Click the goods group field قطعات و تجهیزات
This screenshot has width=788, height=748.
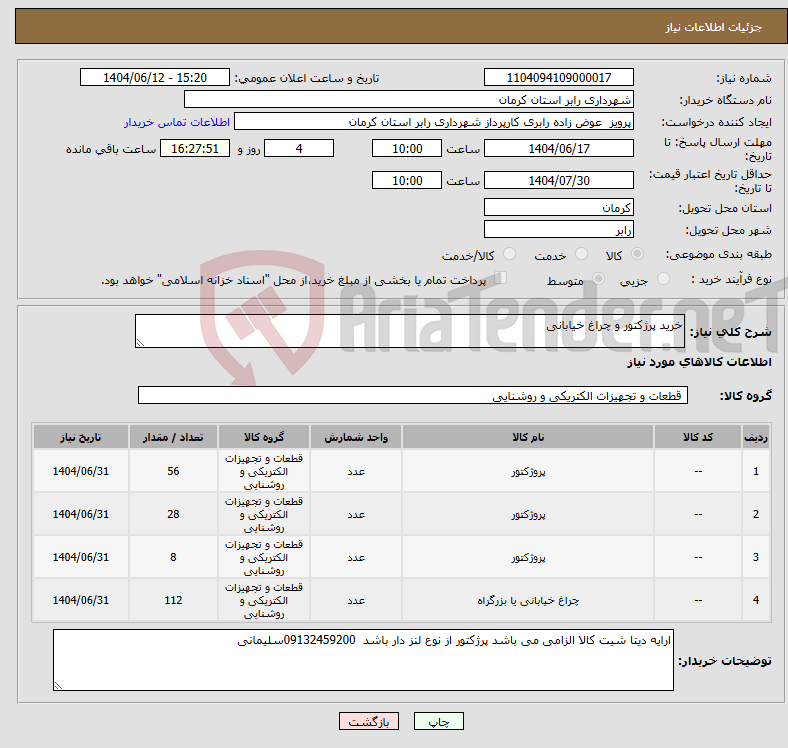coord(413,395)
